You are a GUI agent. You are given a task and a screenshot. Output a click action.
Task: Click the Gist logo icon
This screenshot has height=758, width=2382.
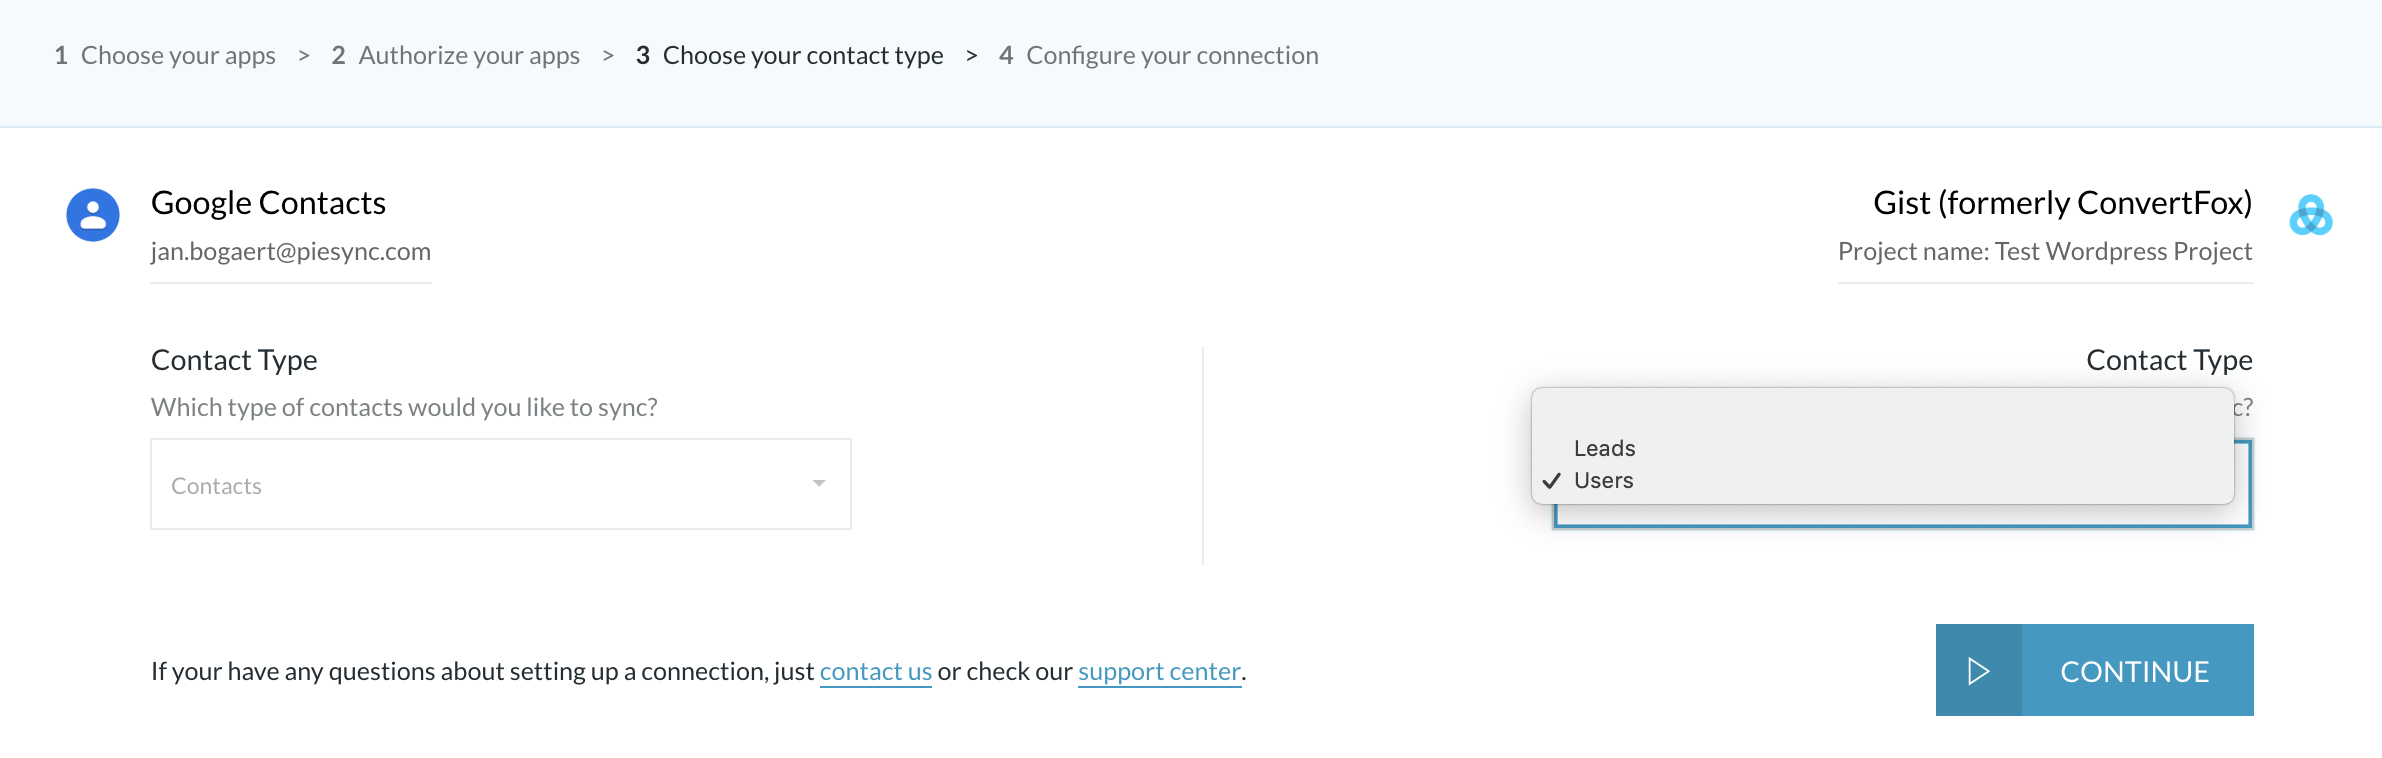click(2311, 215)
